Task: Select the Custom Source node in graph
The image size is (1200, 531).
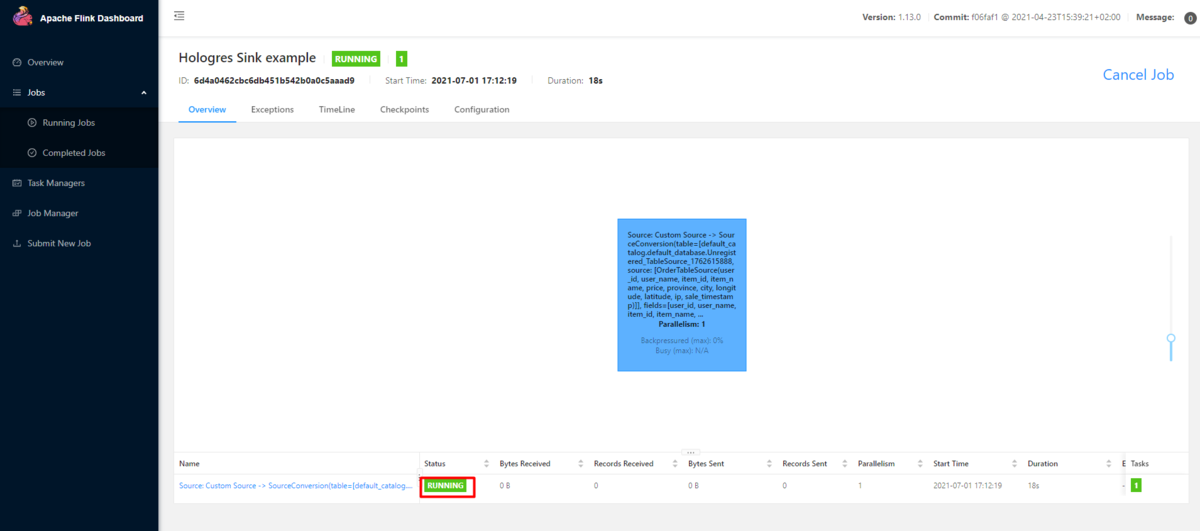Action: 682,295
